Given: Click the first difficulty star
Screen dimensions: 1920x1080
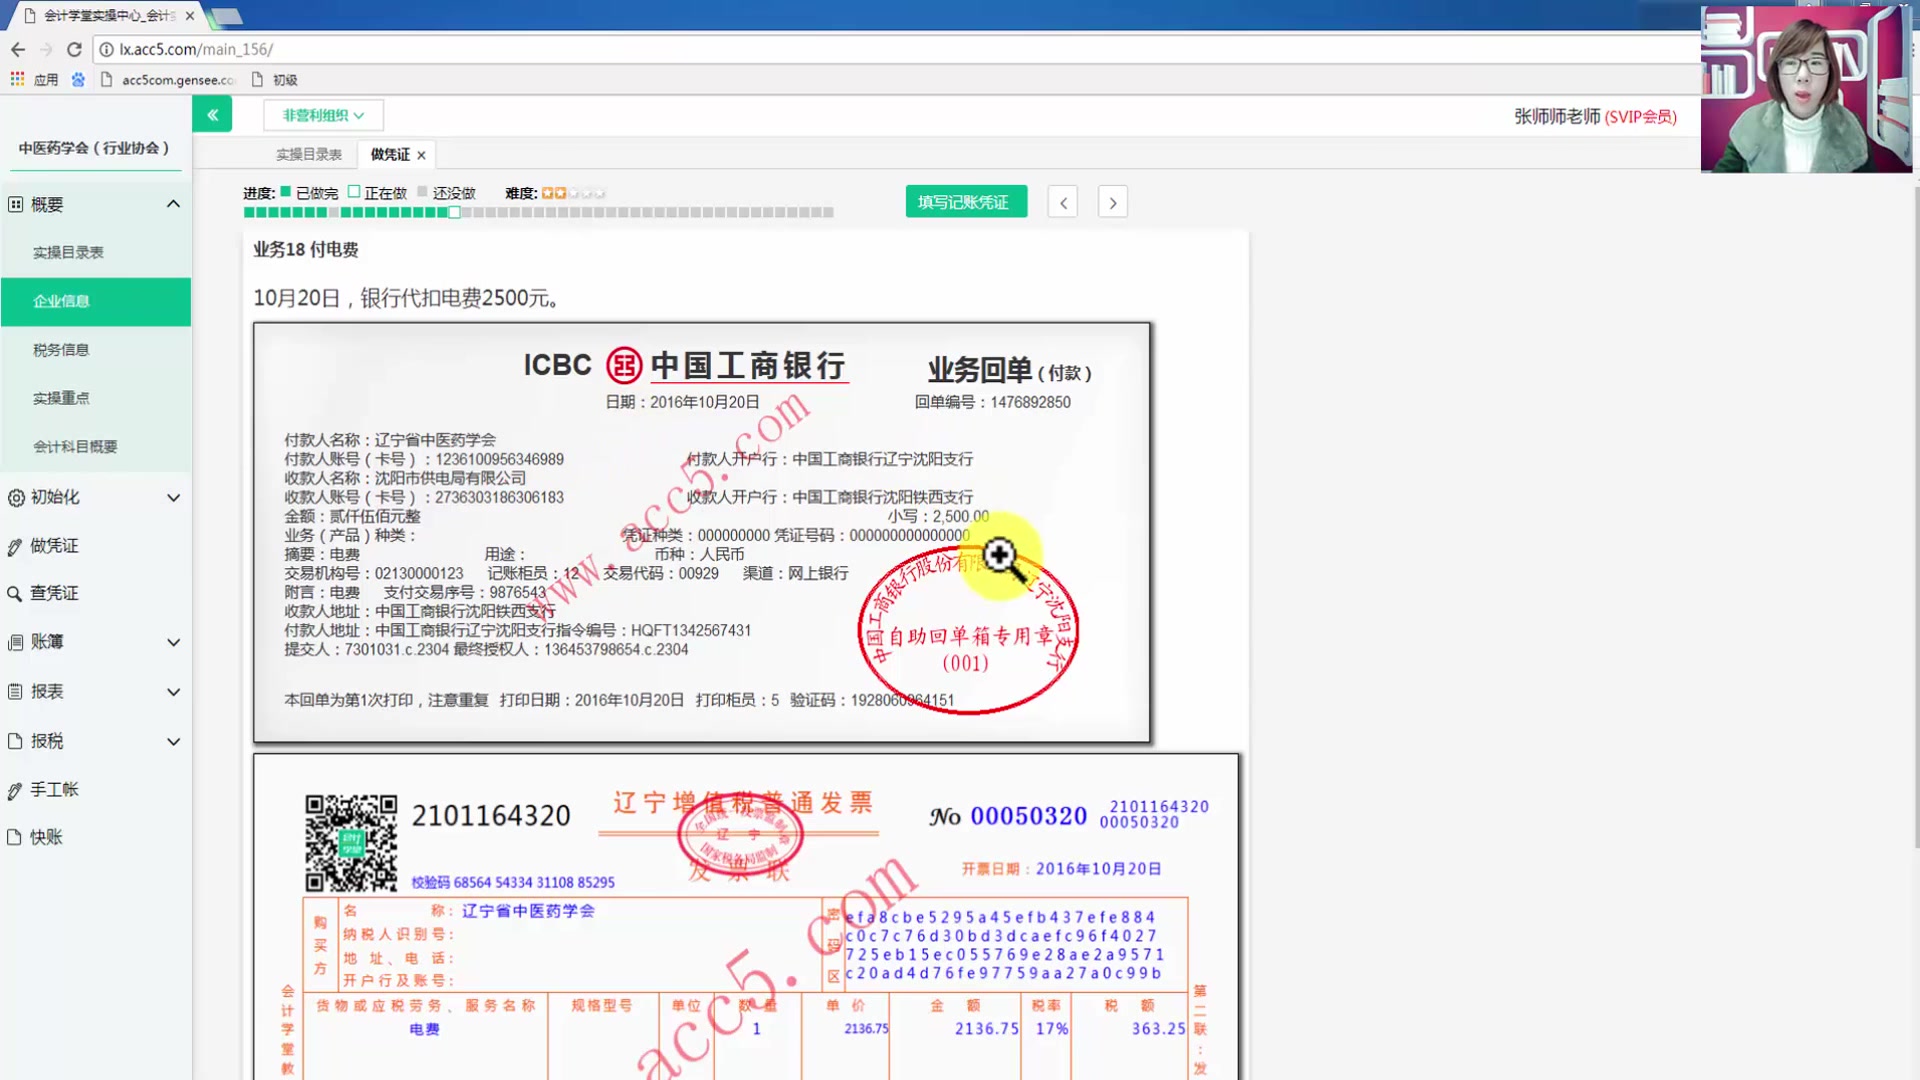Looking at the screenshot, I should click(548, 192).
